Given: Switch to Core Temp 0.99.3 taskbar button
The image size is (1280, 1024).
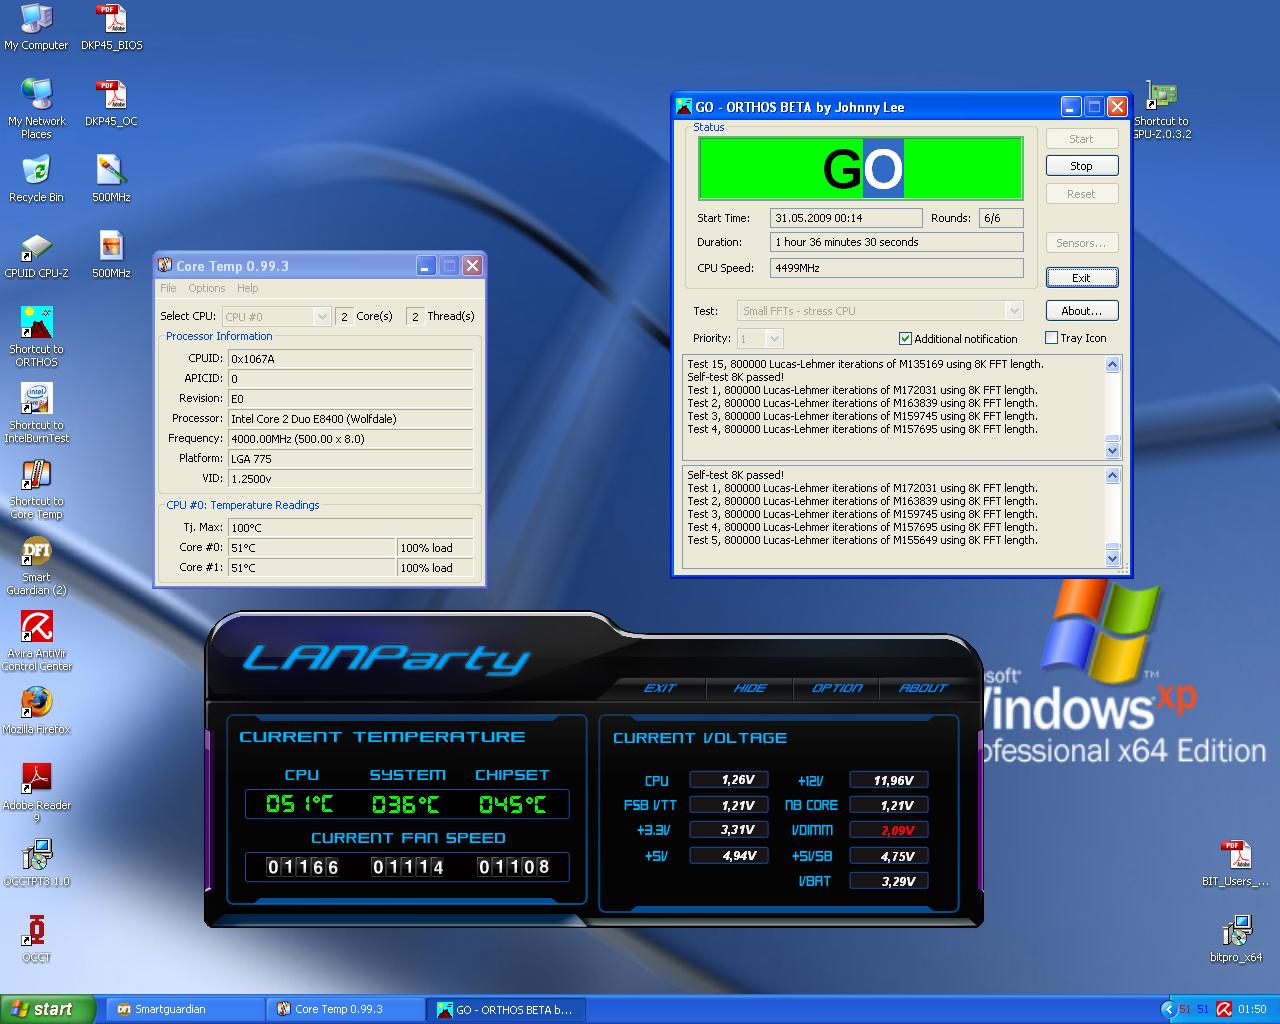Looking at the screenshot, I should (345, 1009).
